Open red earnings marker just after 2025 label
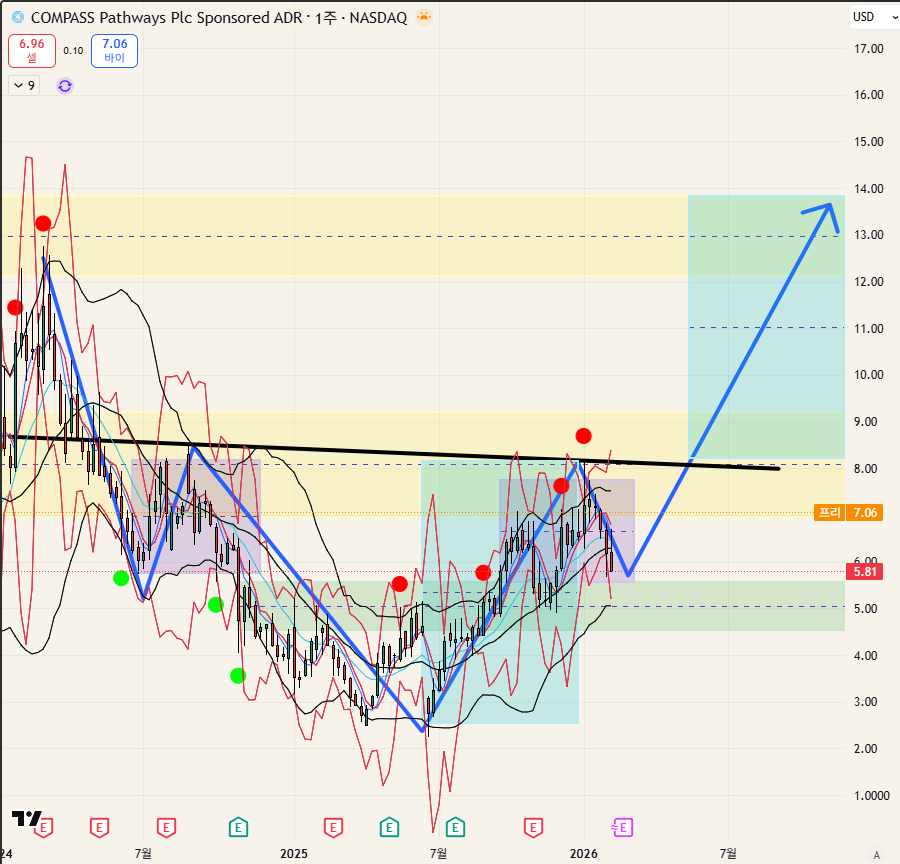 (x=333, y=828)
